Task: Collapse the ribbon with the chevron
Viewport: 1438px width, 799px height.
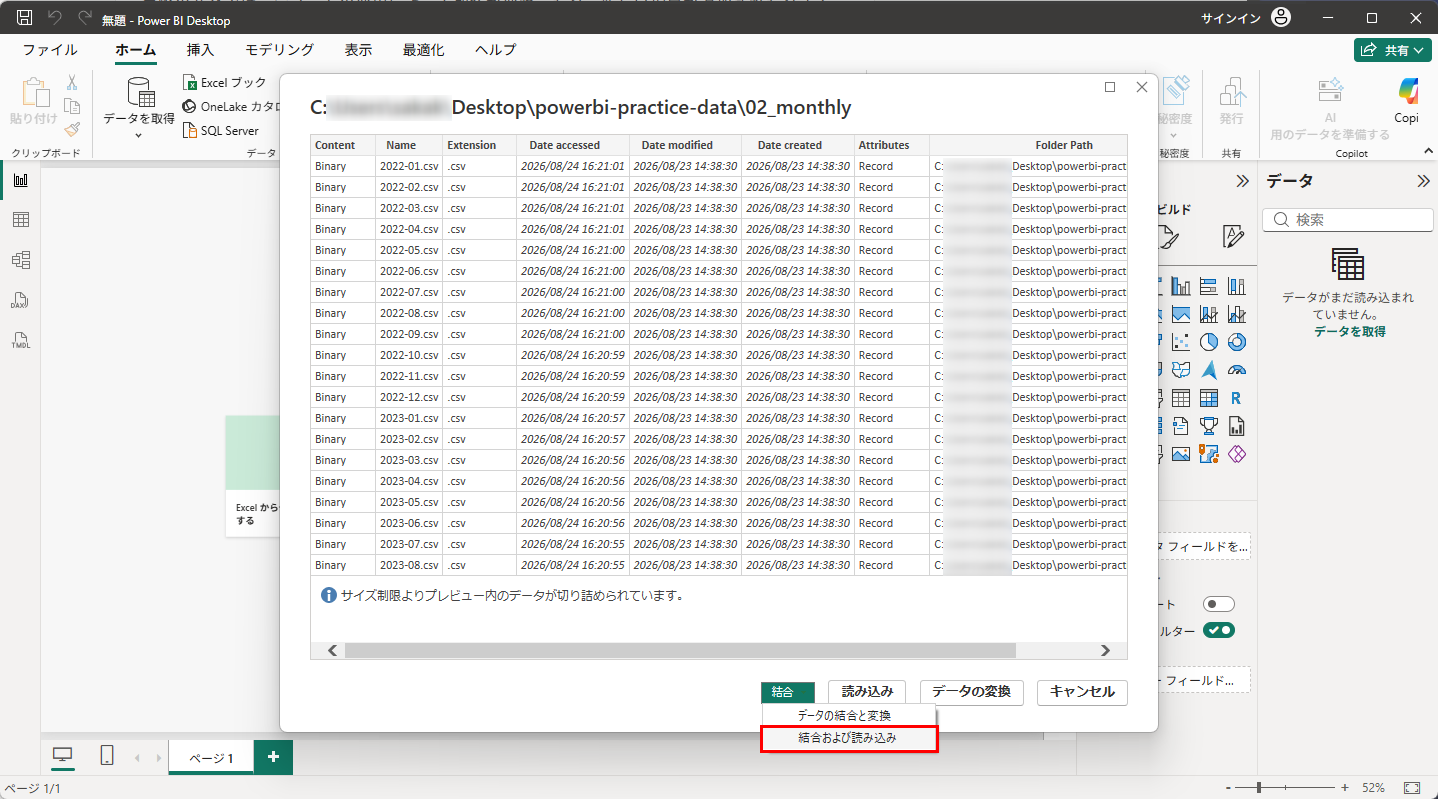Action: [x=1427, y=150]
